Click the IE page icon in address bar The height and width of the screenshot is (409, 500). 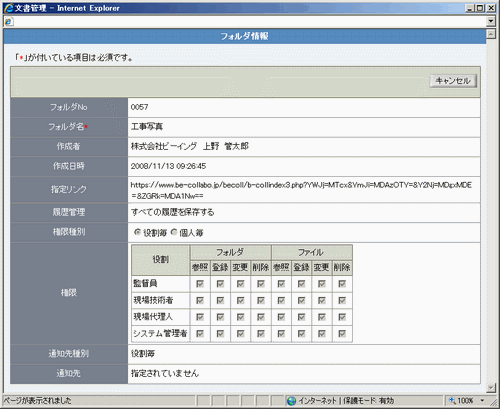pyautogui.click(x=8, y=22)
